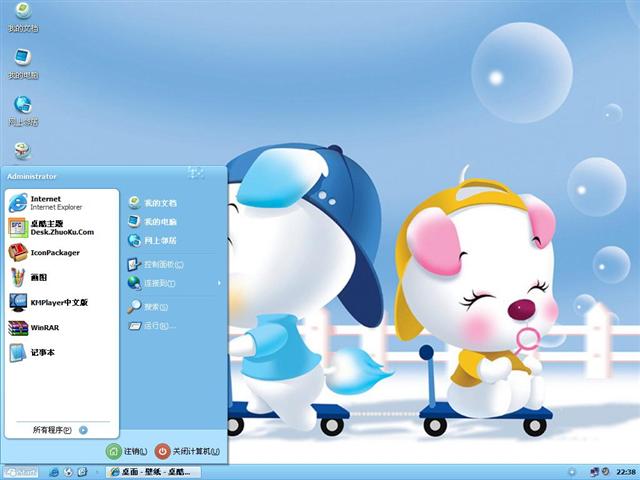Click 关闭计算机 shut down button
The image size is (640, 480).
pos(188,451)
